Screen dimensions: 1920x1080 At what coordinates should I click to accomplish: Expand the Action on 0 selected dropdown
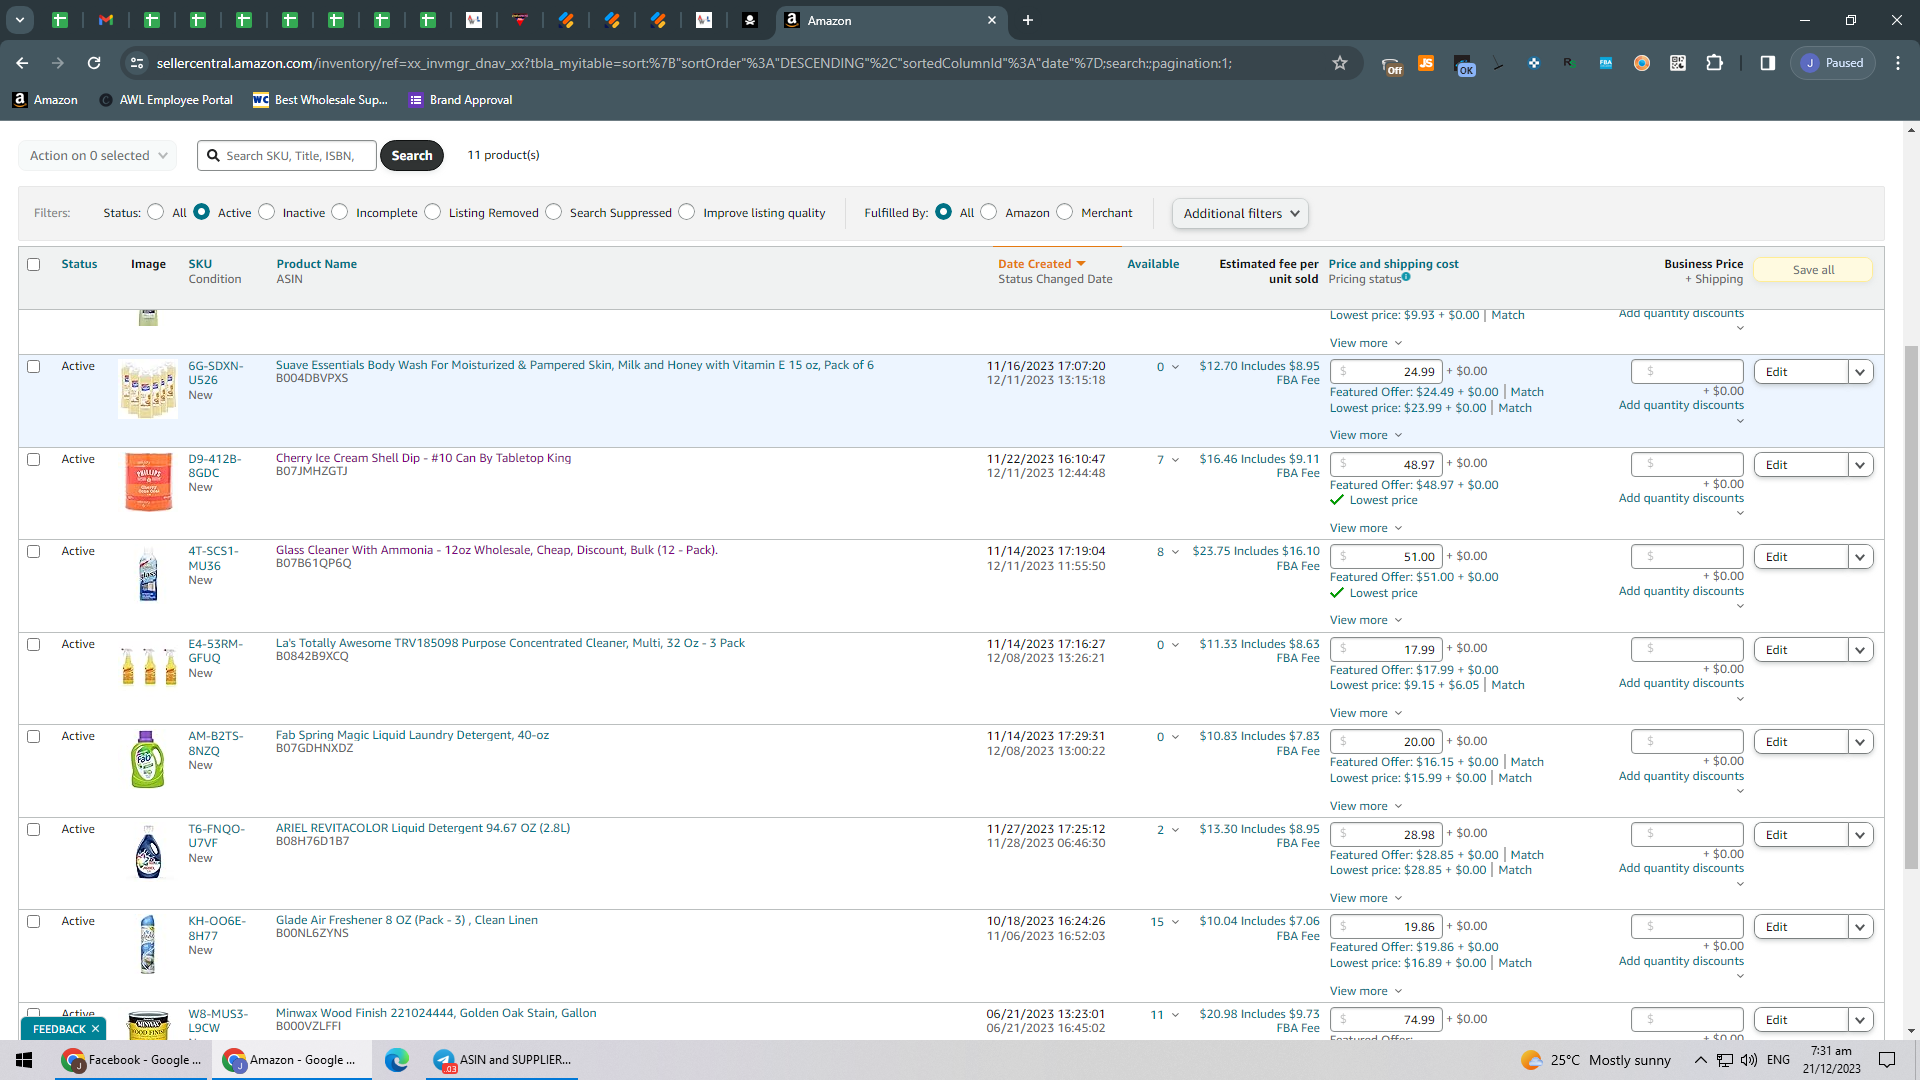pos(98,156)
